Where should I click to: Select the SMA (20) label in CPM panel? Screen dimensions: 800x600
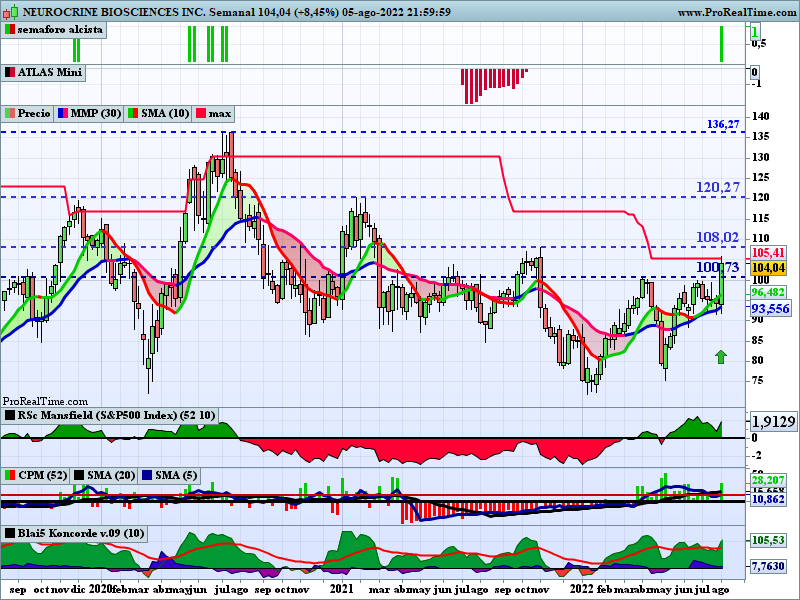(x=111, y=476)
